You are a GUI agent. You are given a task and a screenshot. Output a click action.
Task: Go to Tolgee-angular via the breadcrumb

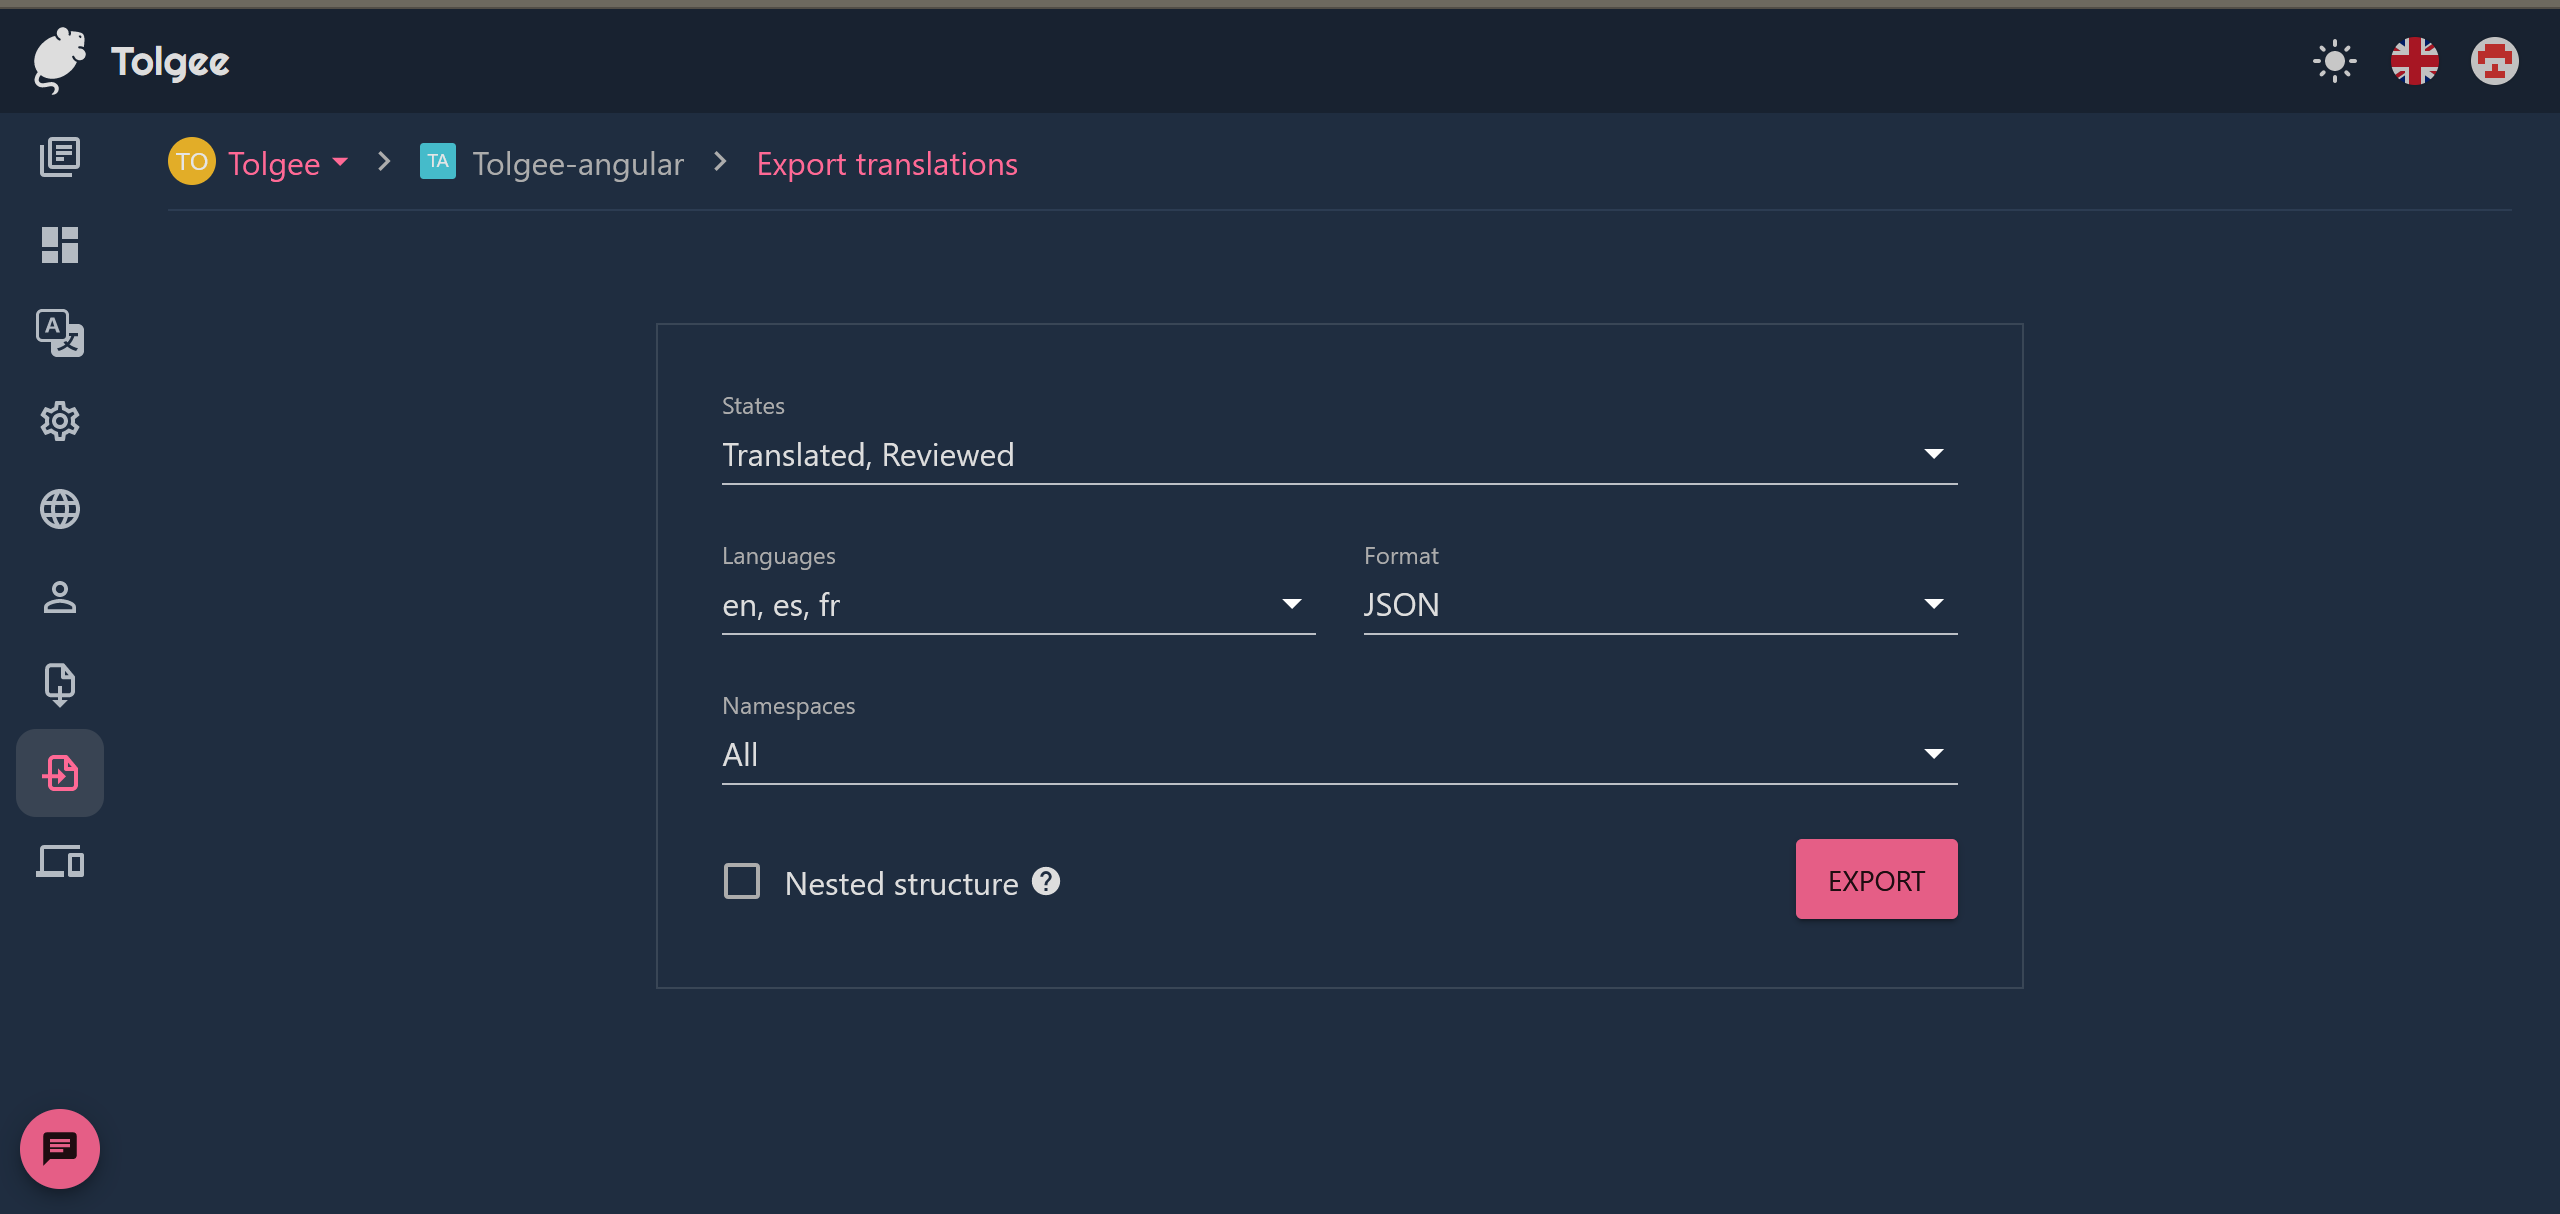pos(577,163)
